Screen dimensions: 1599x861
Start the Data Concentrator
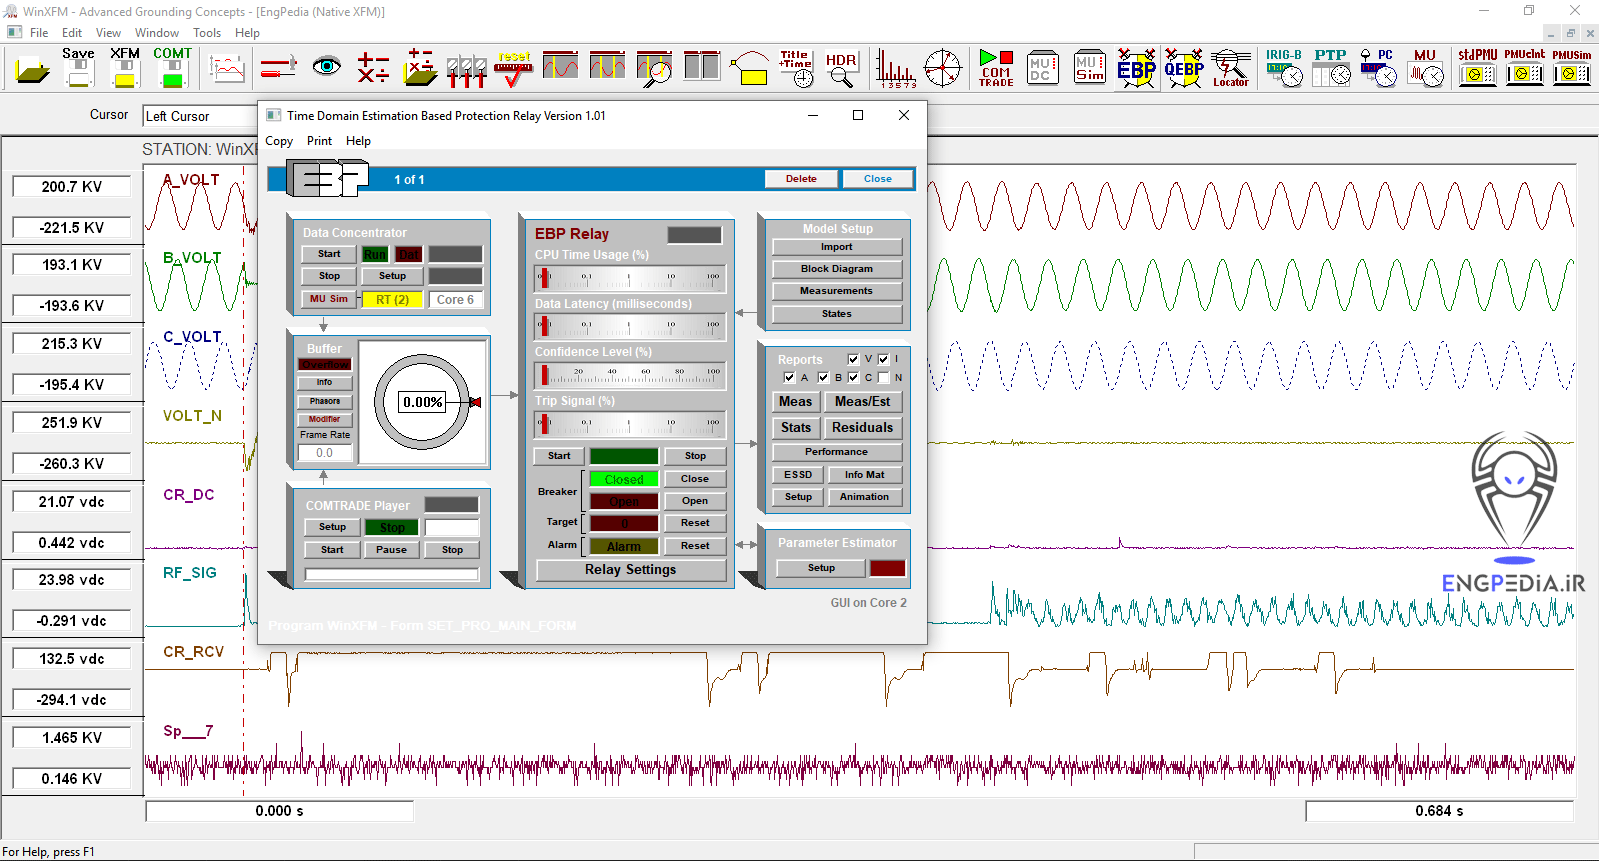click(329, 254)
